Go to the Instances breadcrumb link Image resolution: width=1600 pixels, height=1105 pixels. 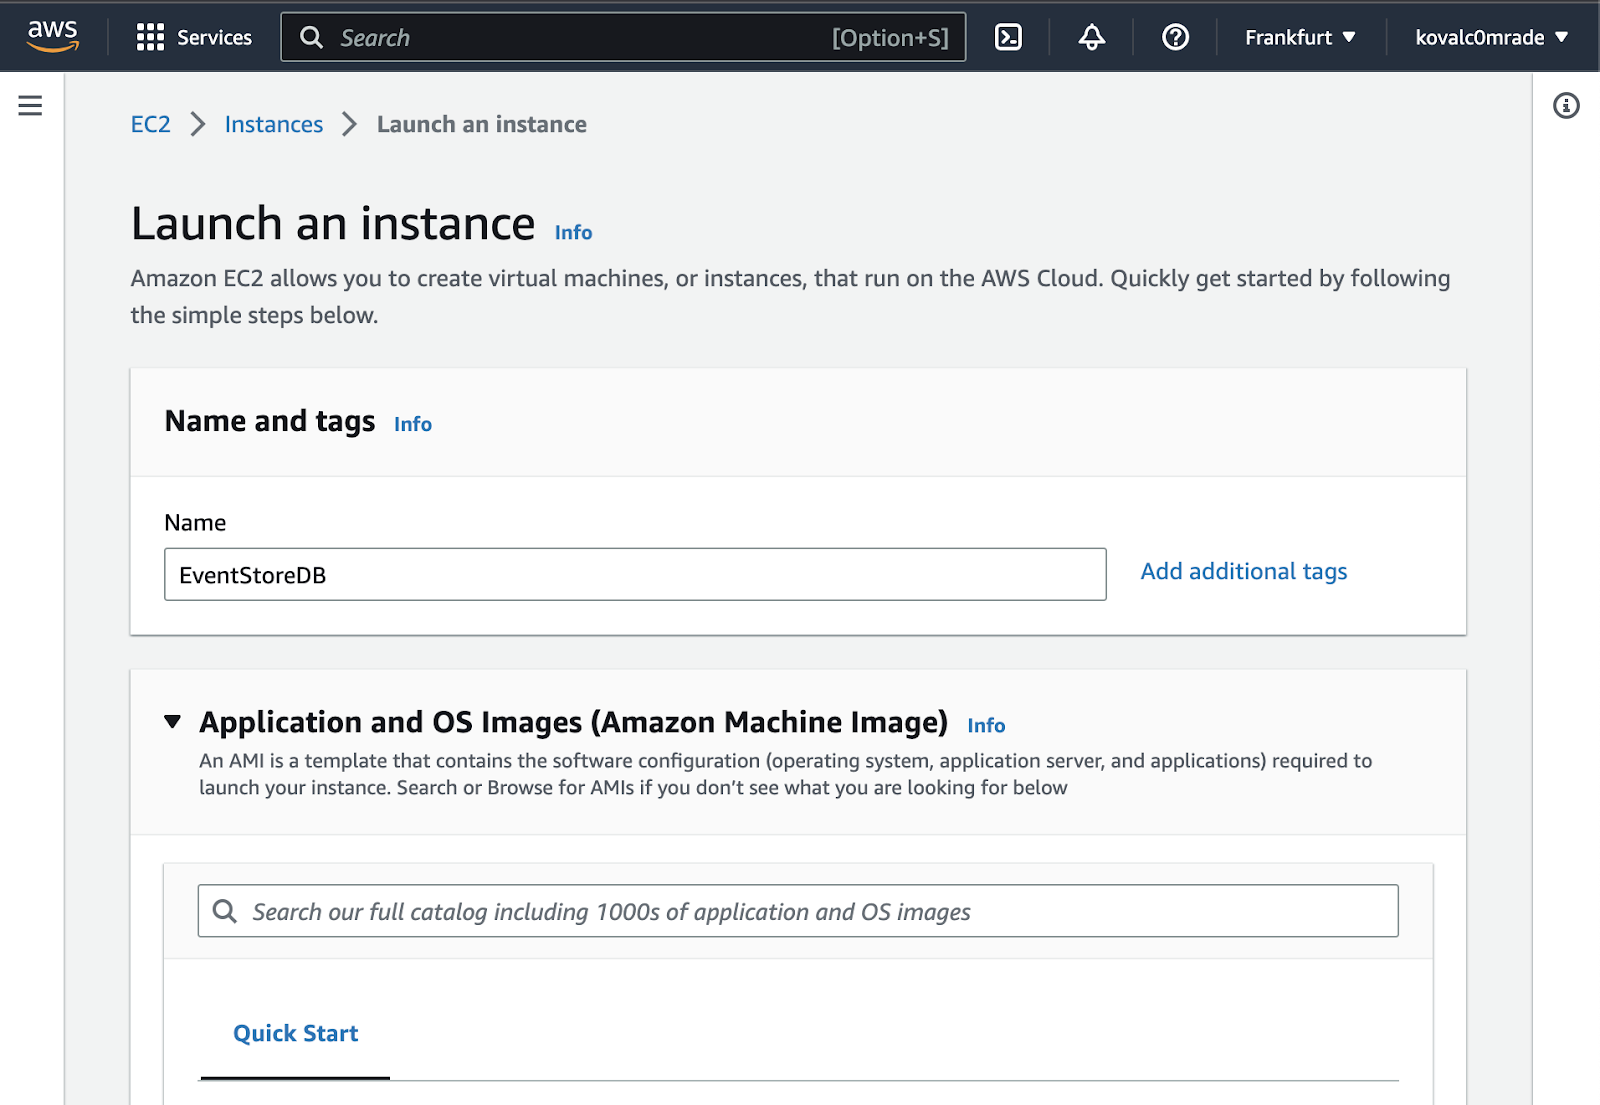[274, 124]
